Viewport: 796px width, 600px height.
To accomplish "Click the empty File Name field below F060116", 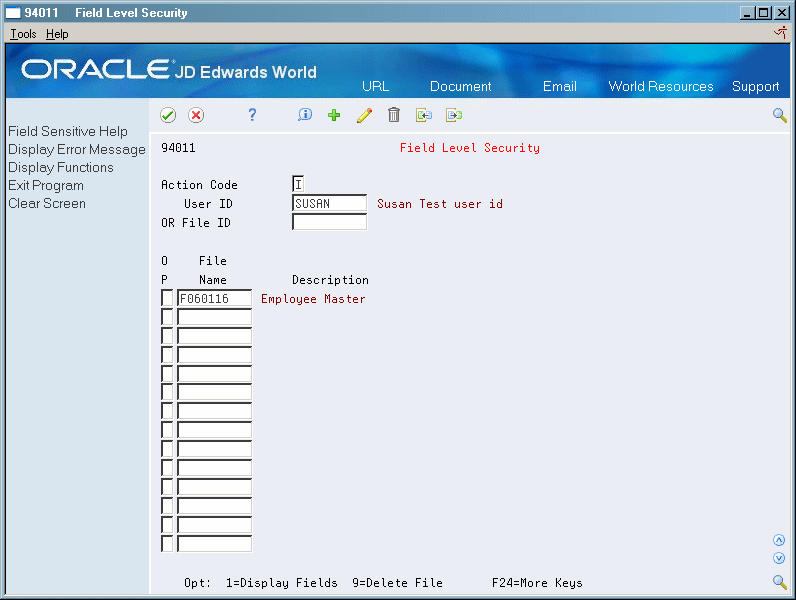I will click(214, 317).
